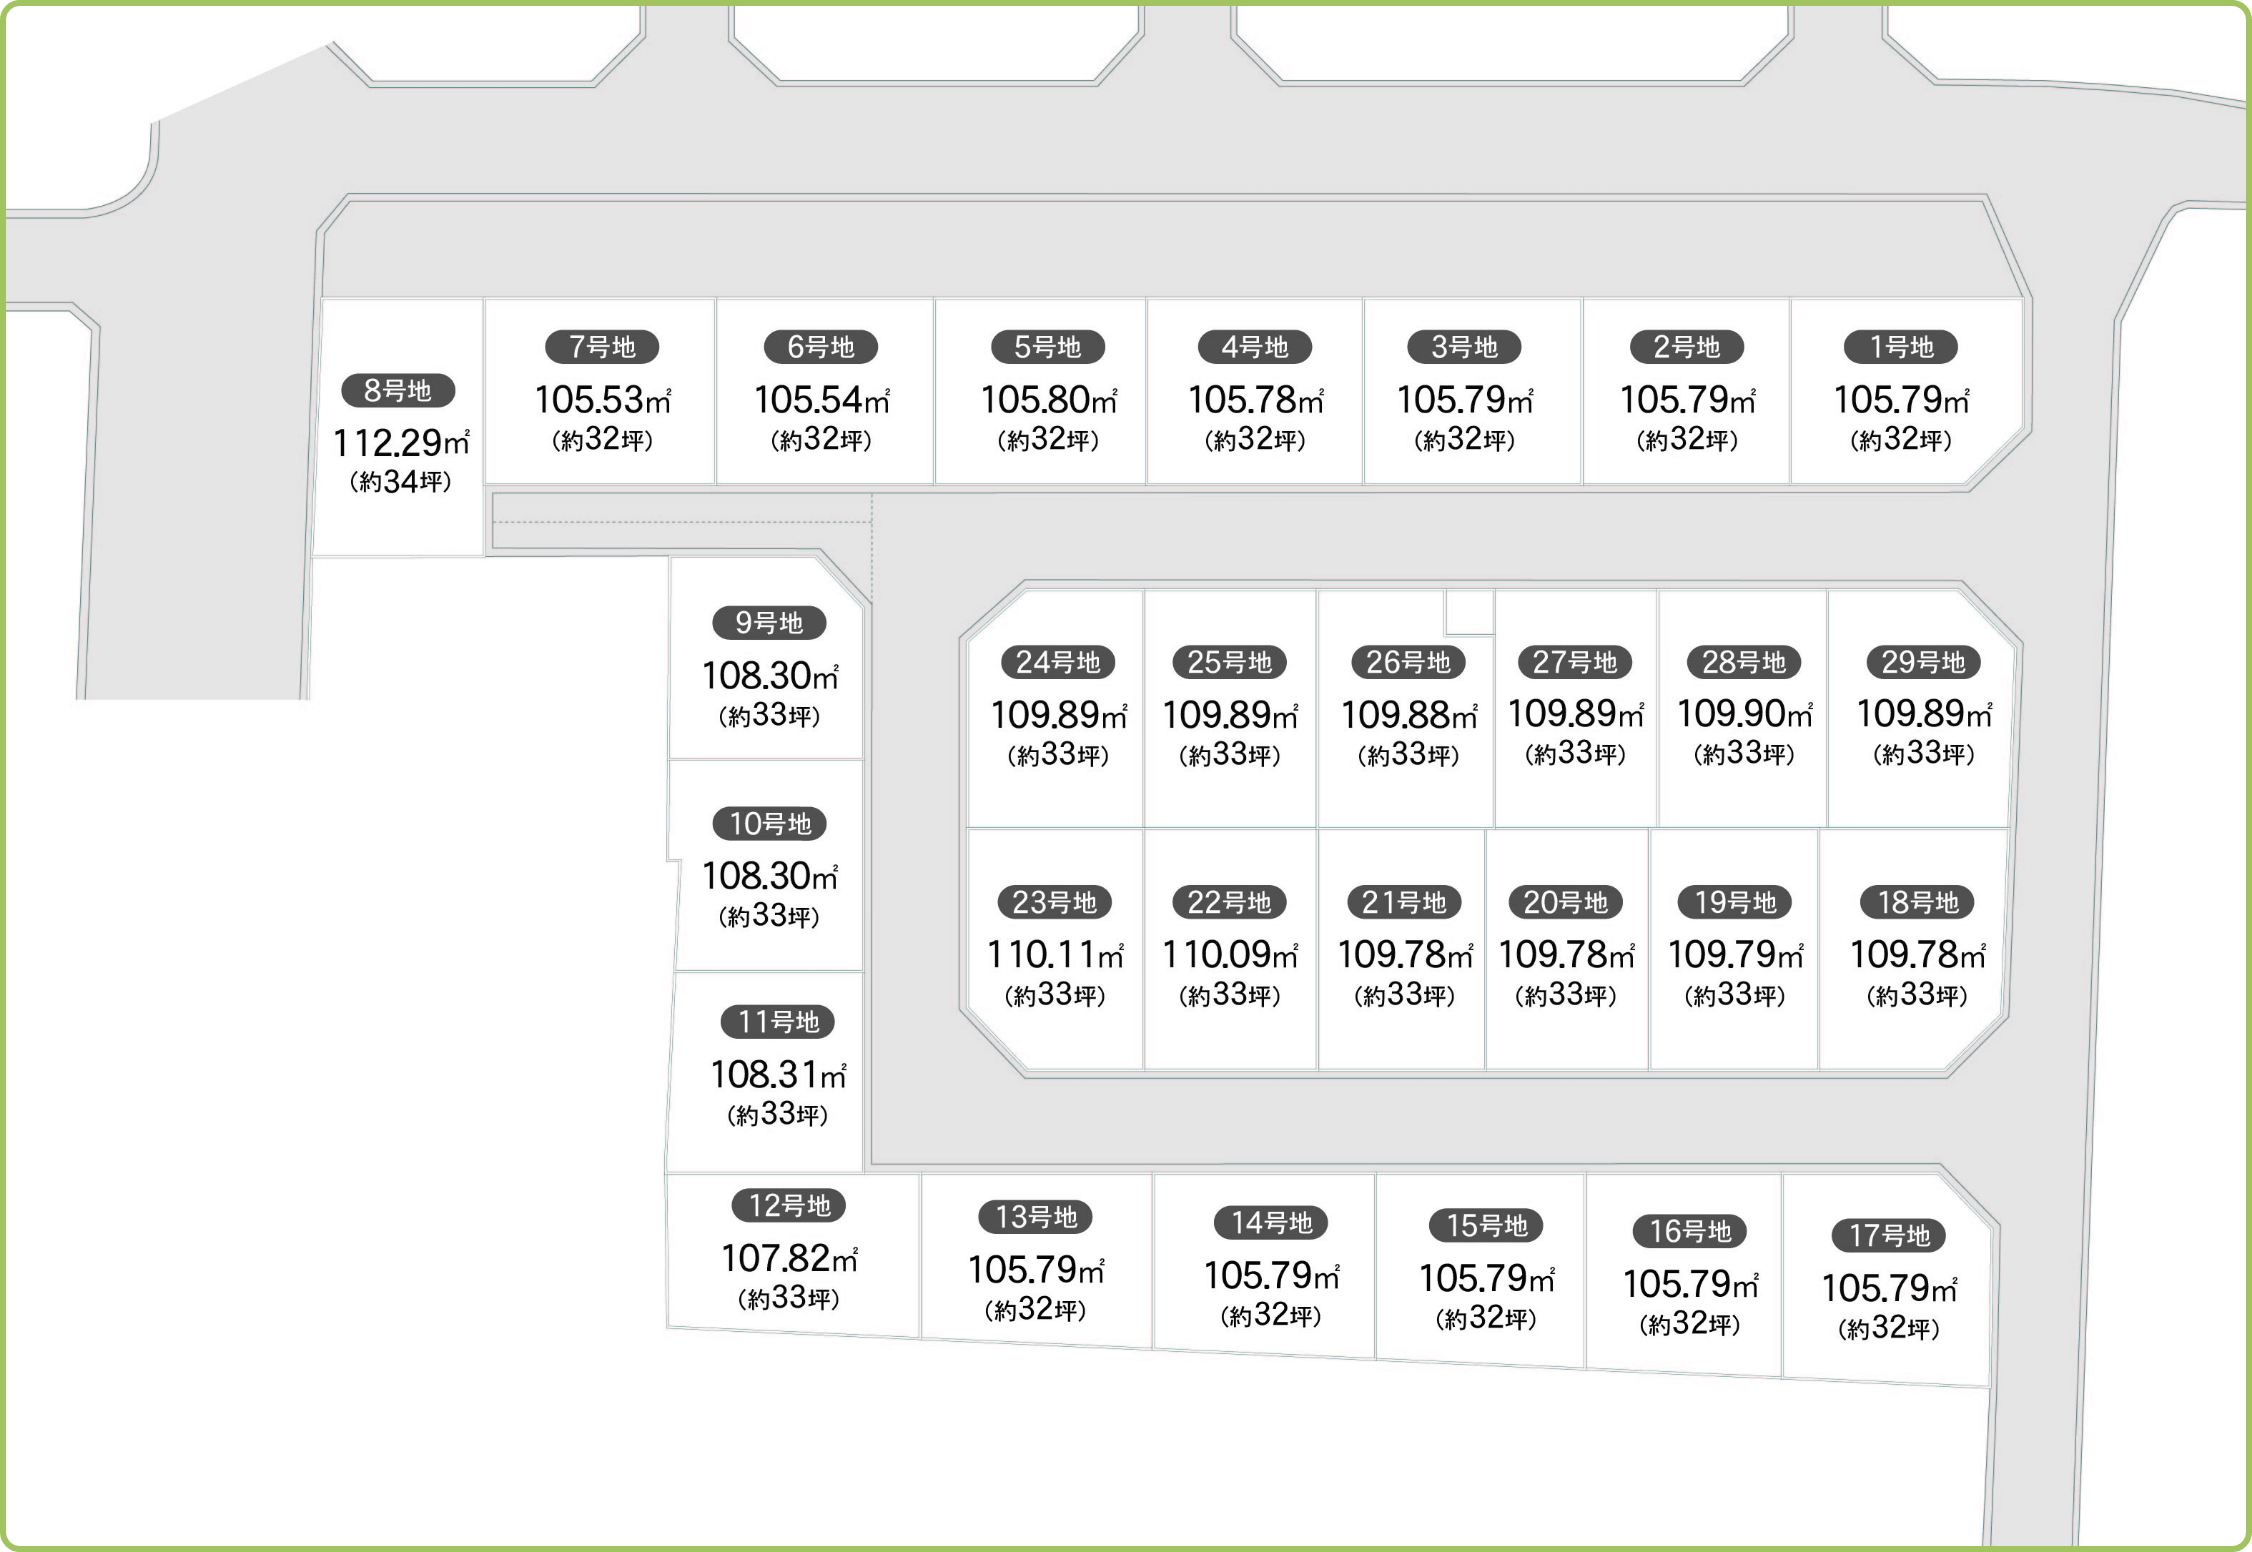2252x1552 pixels.
Task: Choose the 29号地 lot badge
Action: pos(1923,662)
